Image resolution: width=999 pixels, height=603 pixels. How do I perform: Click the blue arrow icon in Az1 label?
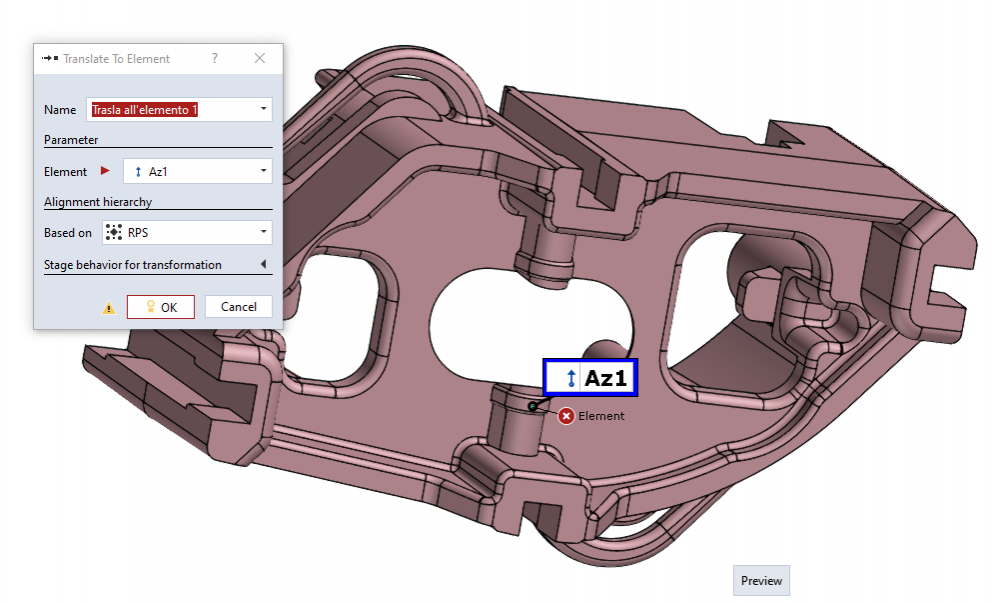(570, 378)
